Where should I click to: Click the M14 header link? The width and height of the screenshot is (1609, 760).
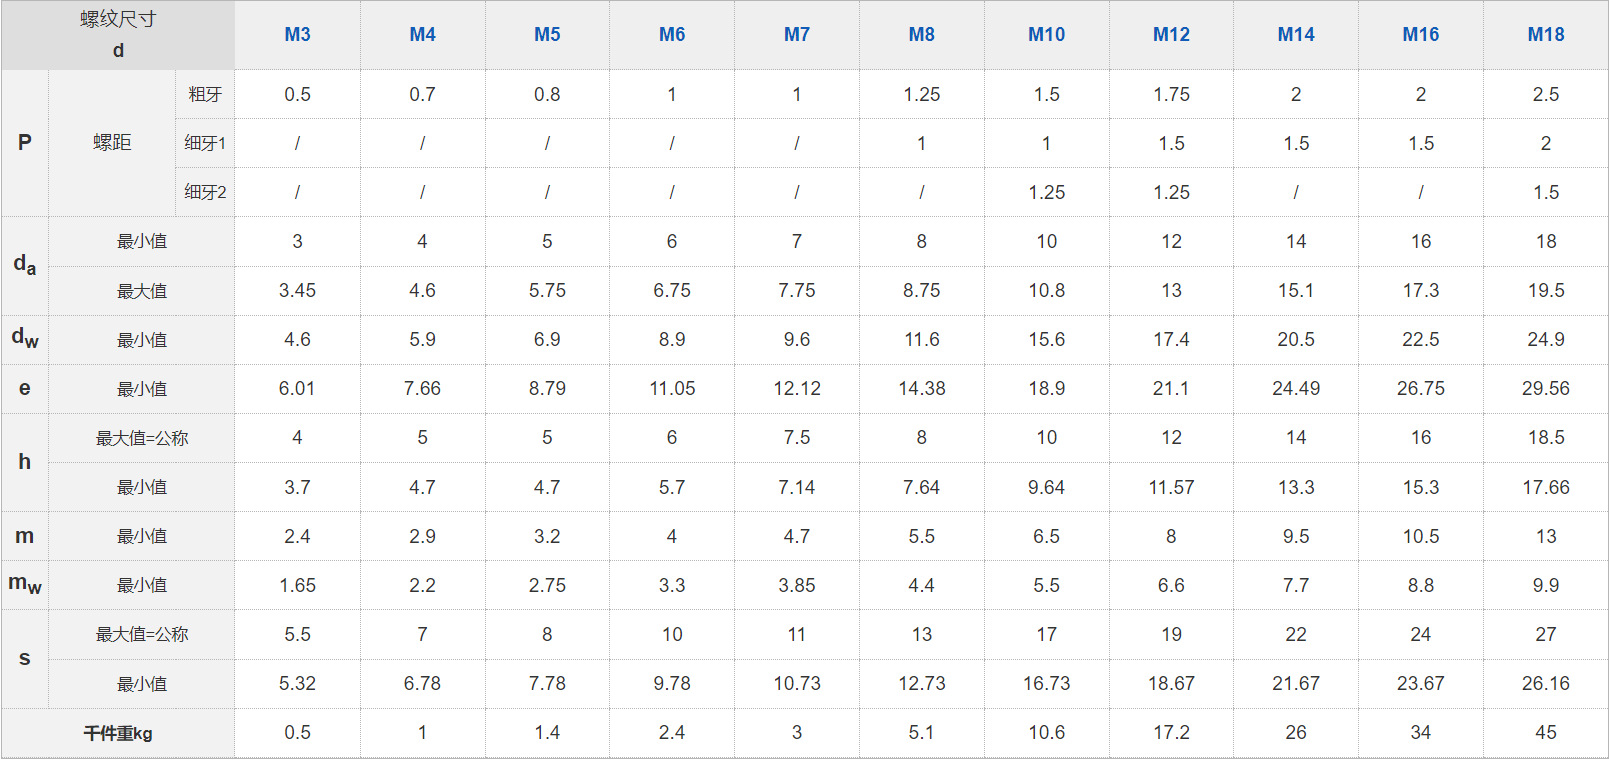[1296, 34]
